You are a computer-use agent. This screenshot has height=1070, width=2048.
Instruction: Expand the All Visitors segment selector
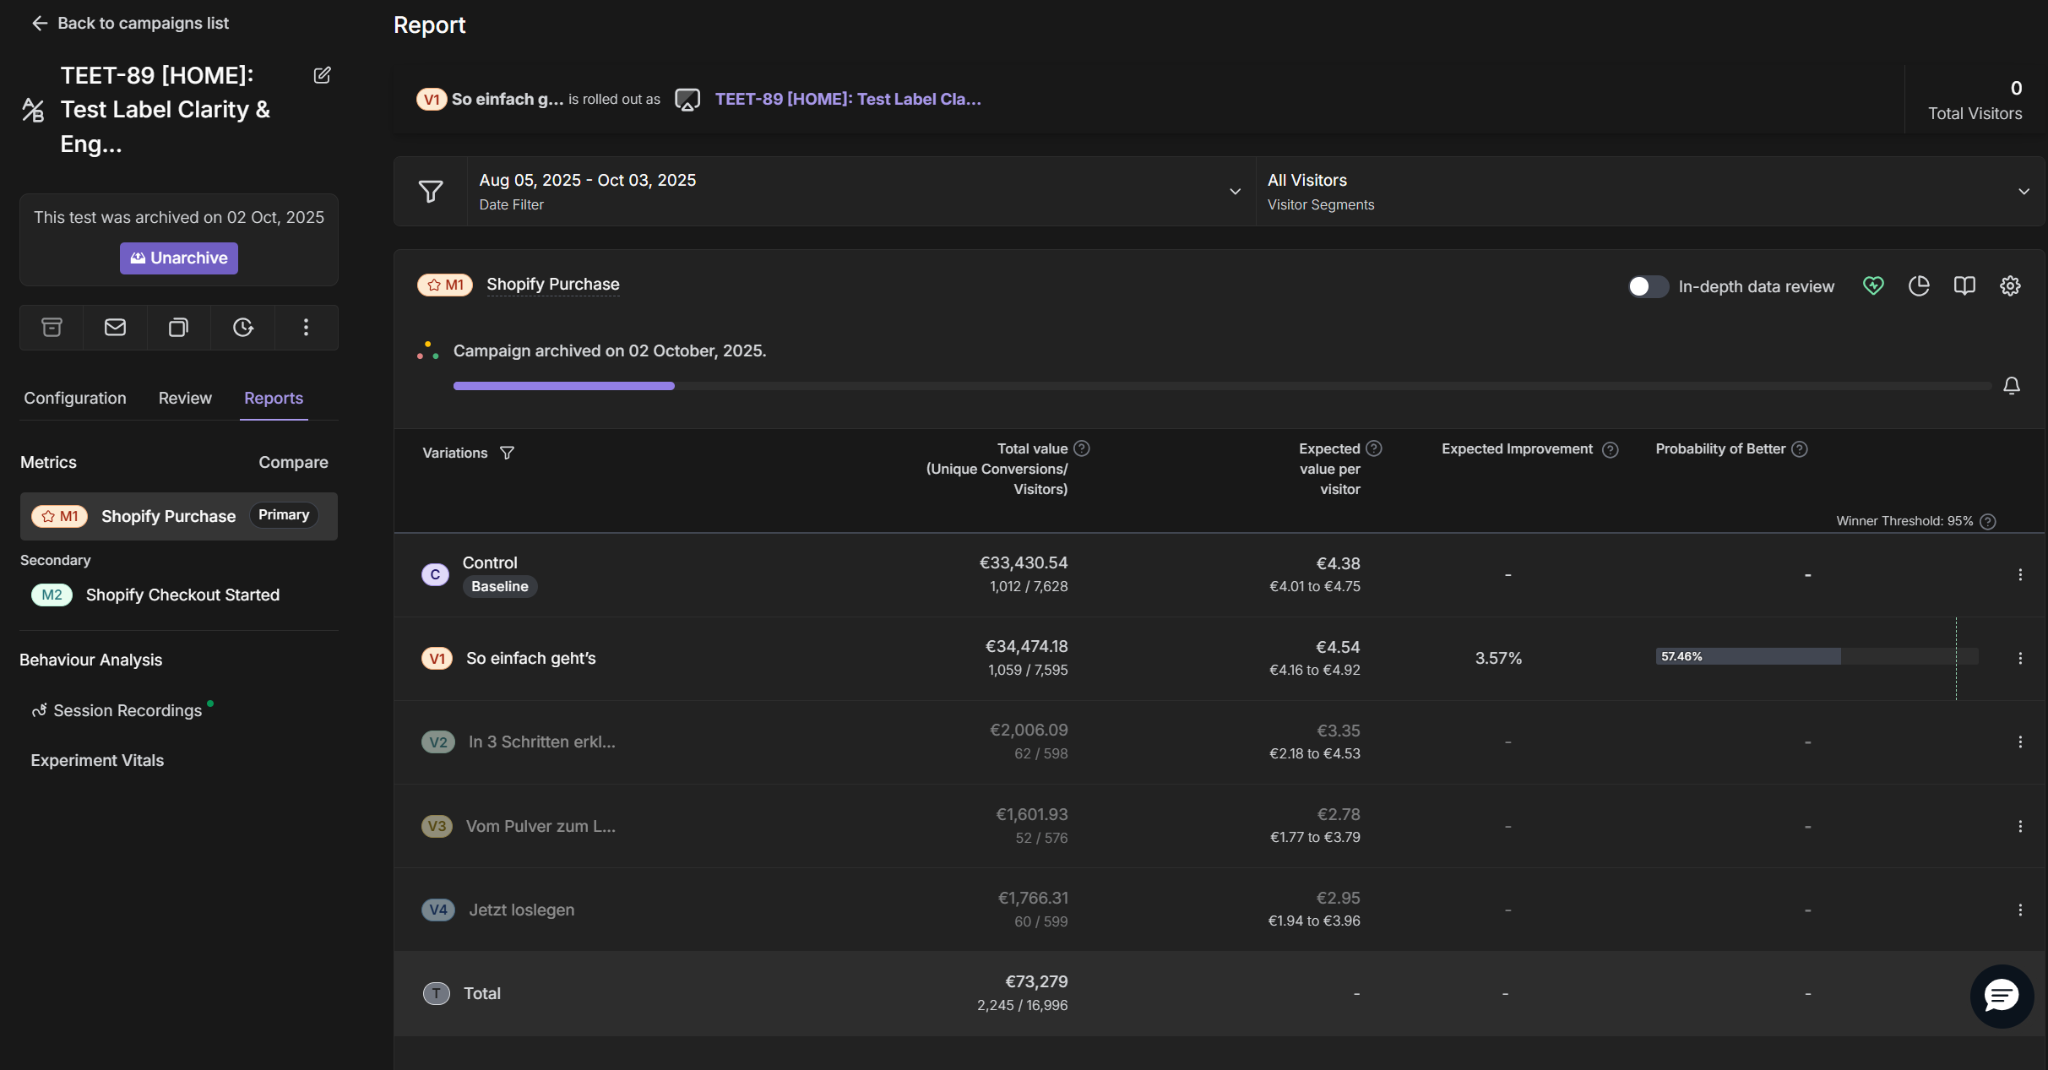click(x=2024, y=191)
